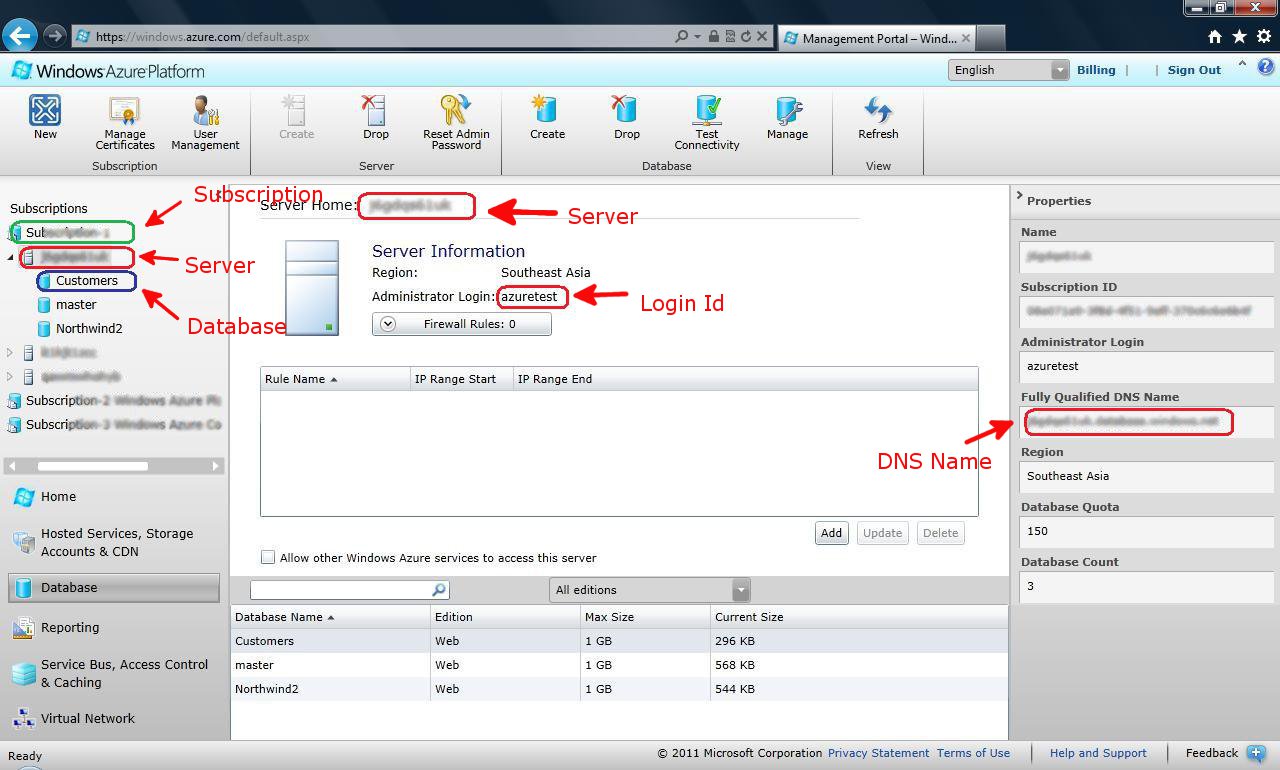Viewport: 1280px width, 770px height.
Task: Click the Drop database icon
Action: click(625, 120)
